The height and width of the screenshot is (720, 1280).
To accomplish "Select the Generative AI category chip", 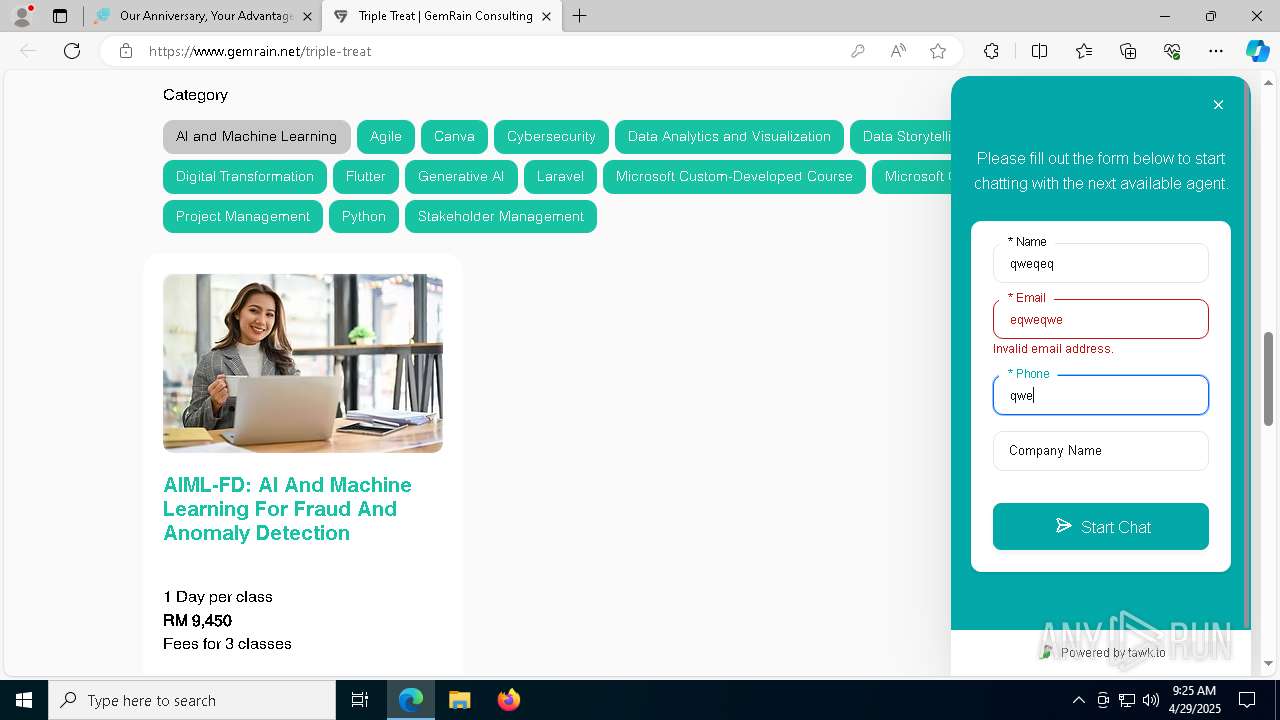I will (x=461, y=177).
